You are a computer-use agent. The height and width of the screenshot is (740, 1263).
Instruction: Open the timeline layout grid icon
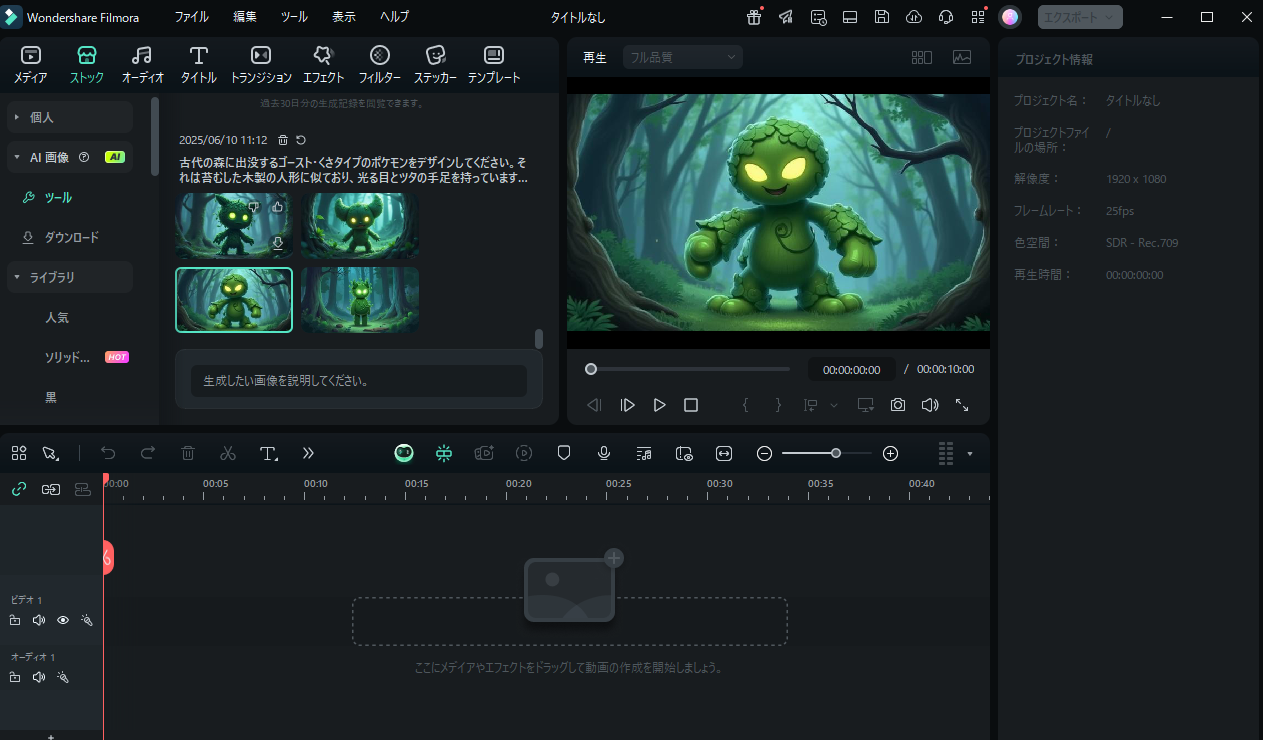[x=19, y=453]
